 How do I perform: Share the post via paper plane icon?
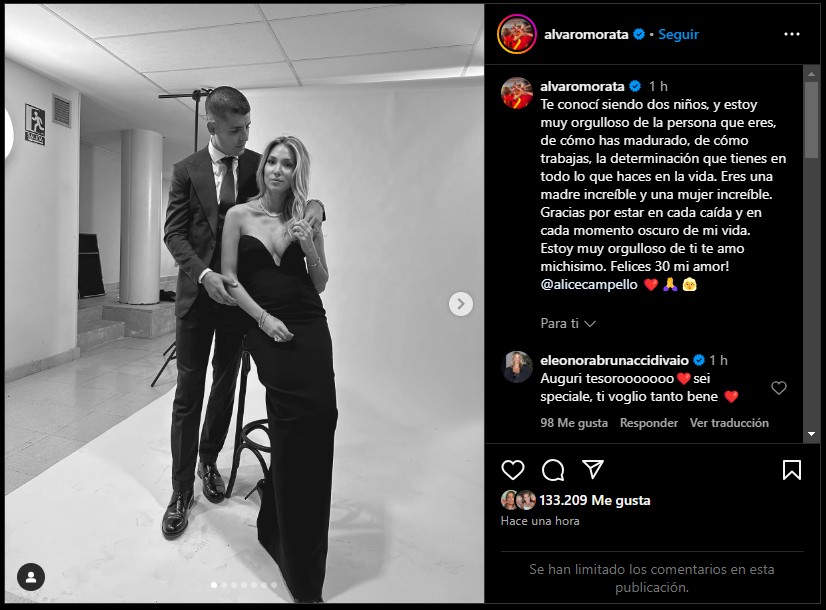pyautogui.click(x=593, y=470)
